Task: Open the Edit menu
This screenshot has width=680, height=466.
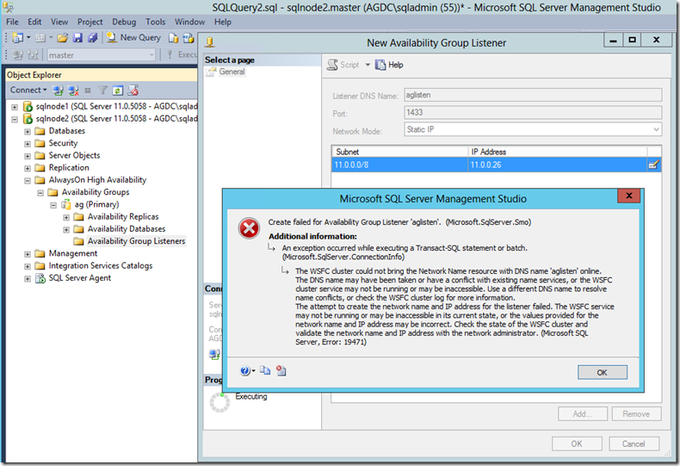Action: click(35, 22)
